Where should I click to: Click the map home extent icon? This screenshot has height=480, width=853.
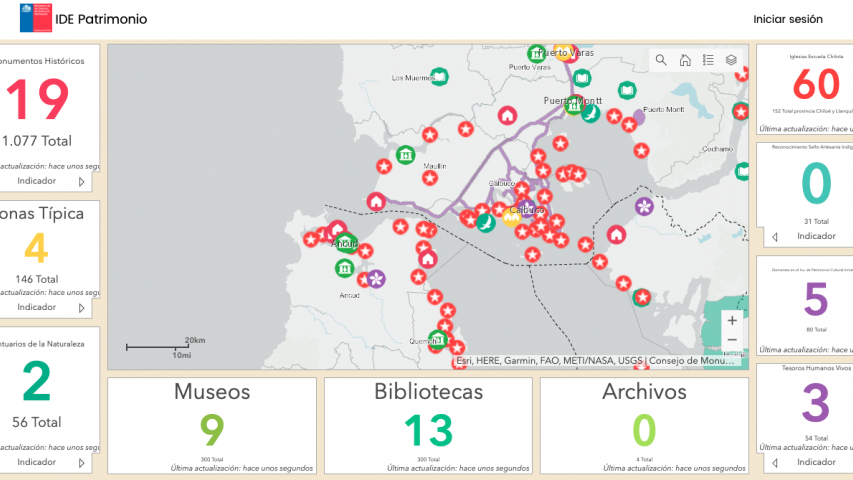685,60
